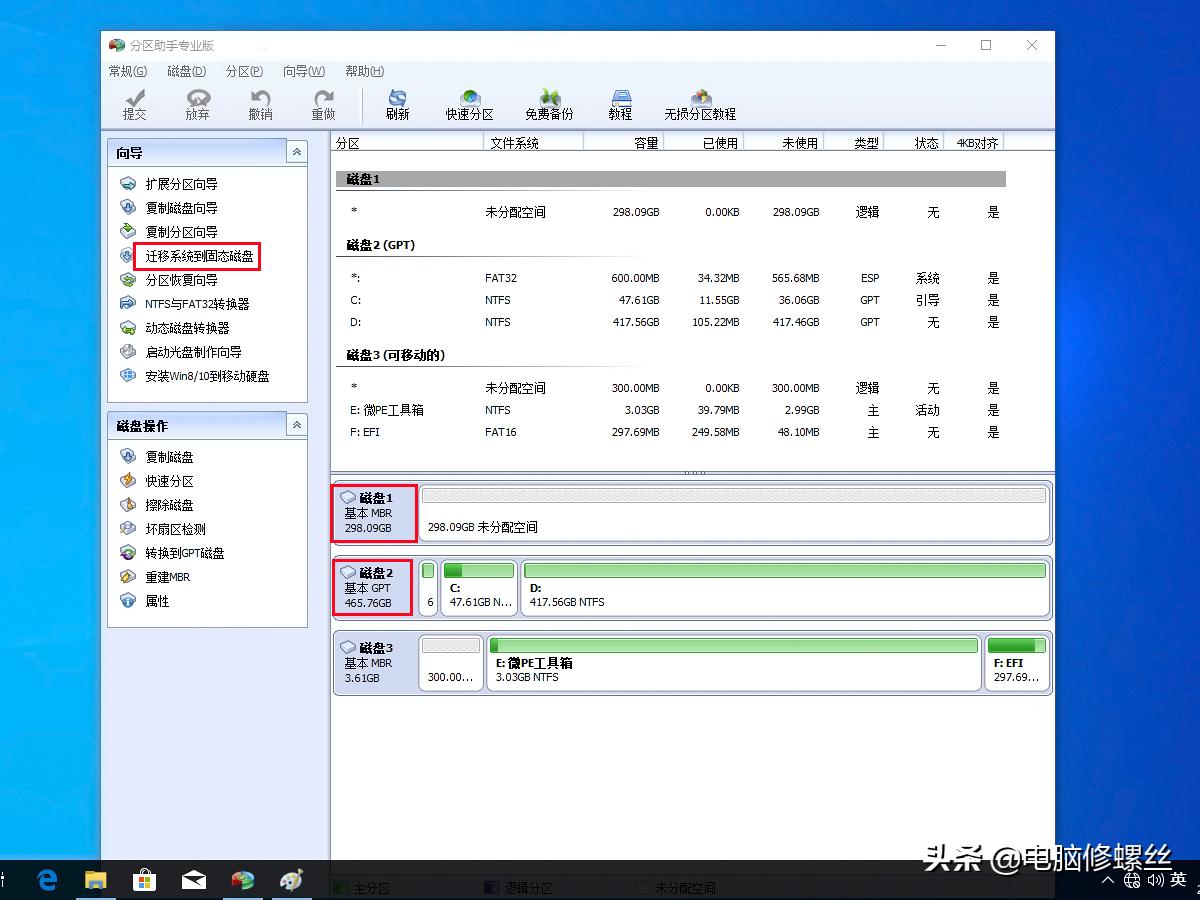Screen dimensions: 1200x900
Task: Open 快速分区 from the toolbar
Action: (470, 104)
